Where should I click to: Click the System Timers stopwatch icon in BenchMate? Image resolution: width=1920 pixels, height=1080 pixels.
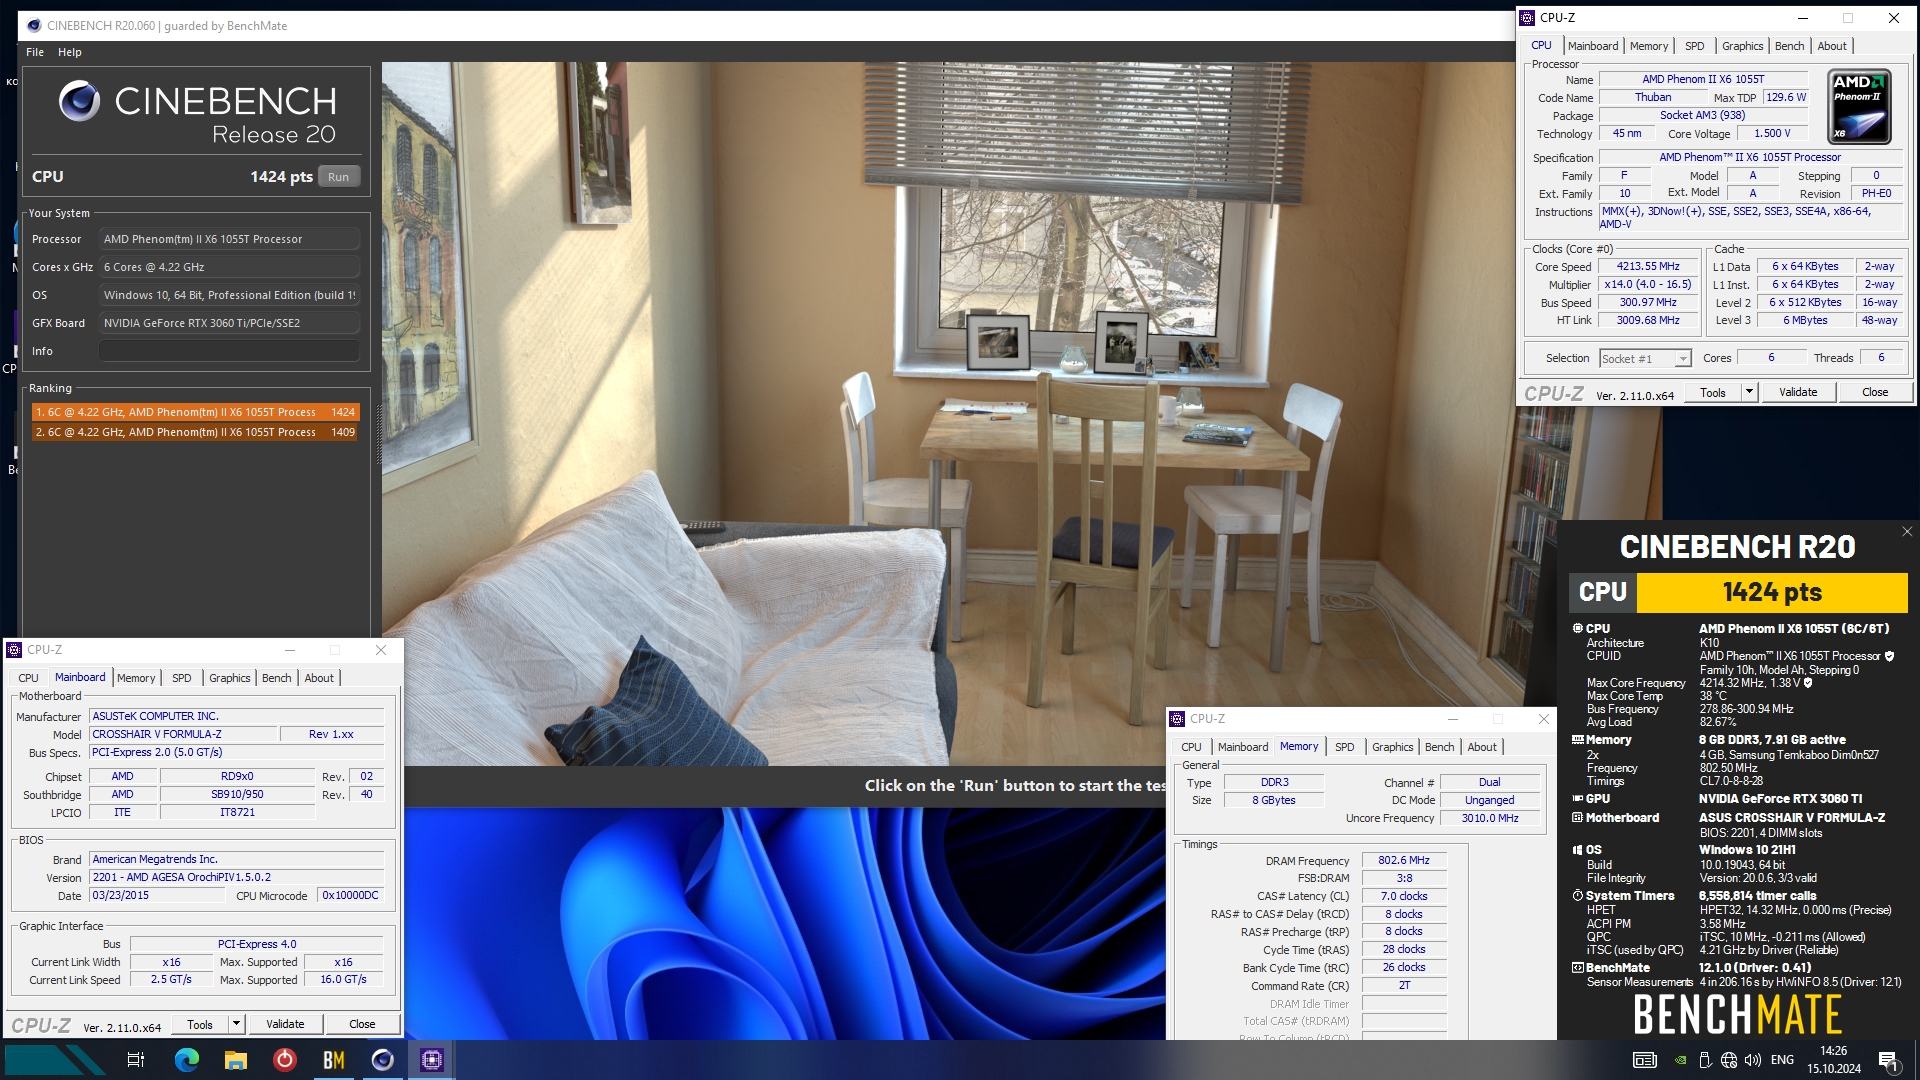pyautogui.click(x=1578, y=896)
